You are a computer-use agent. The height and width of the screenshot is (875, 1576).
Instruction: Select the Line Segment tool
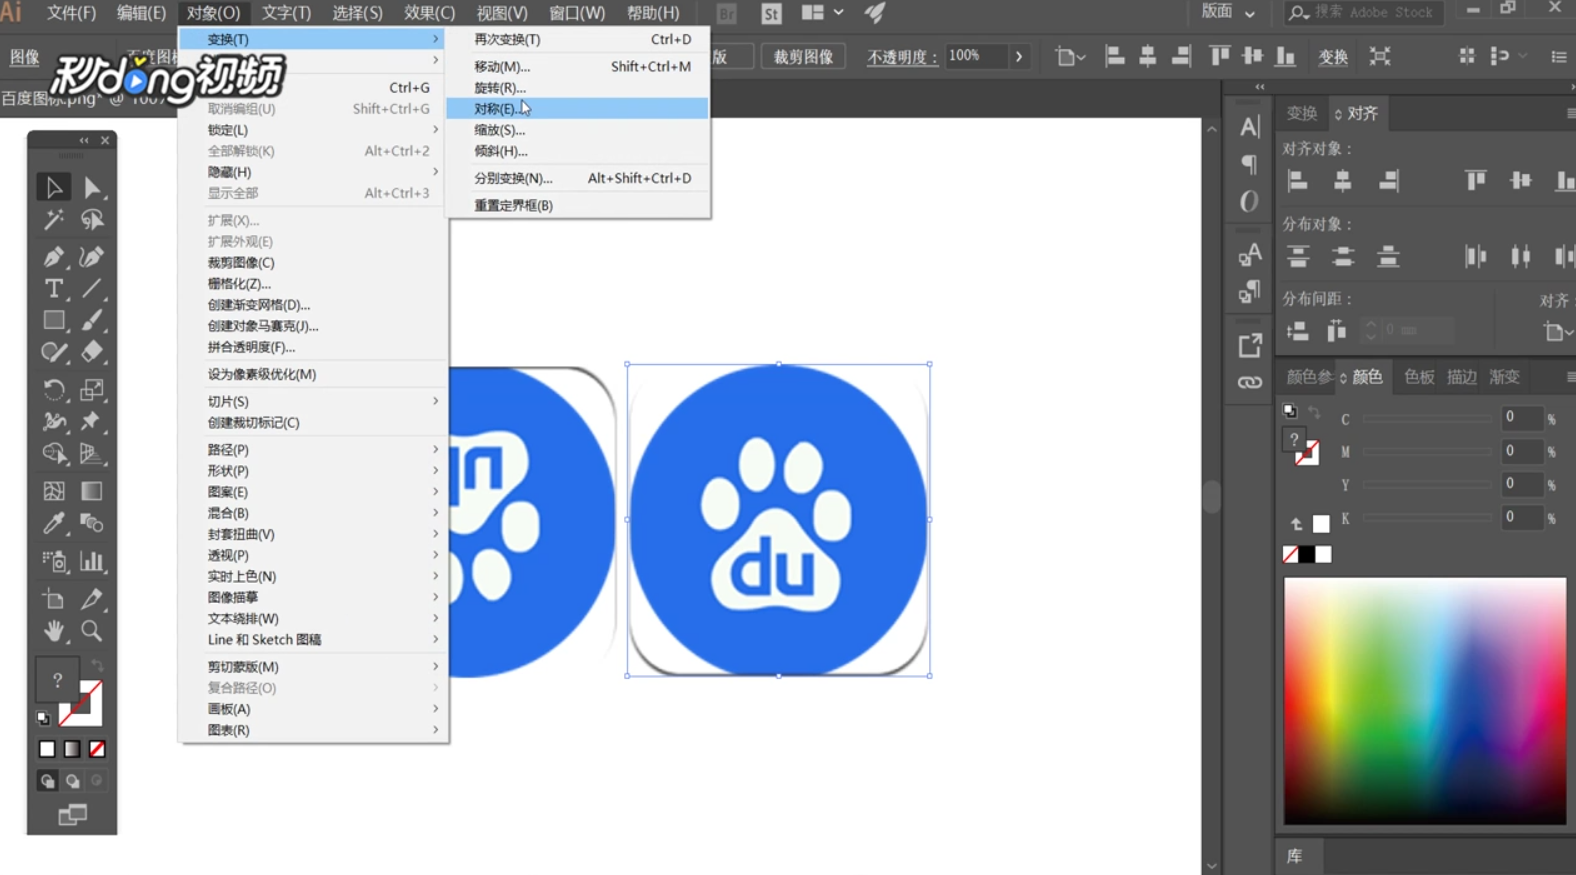[92, 289]
